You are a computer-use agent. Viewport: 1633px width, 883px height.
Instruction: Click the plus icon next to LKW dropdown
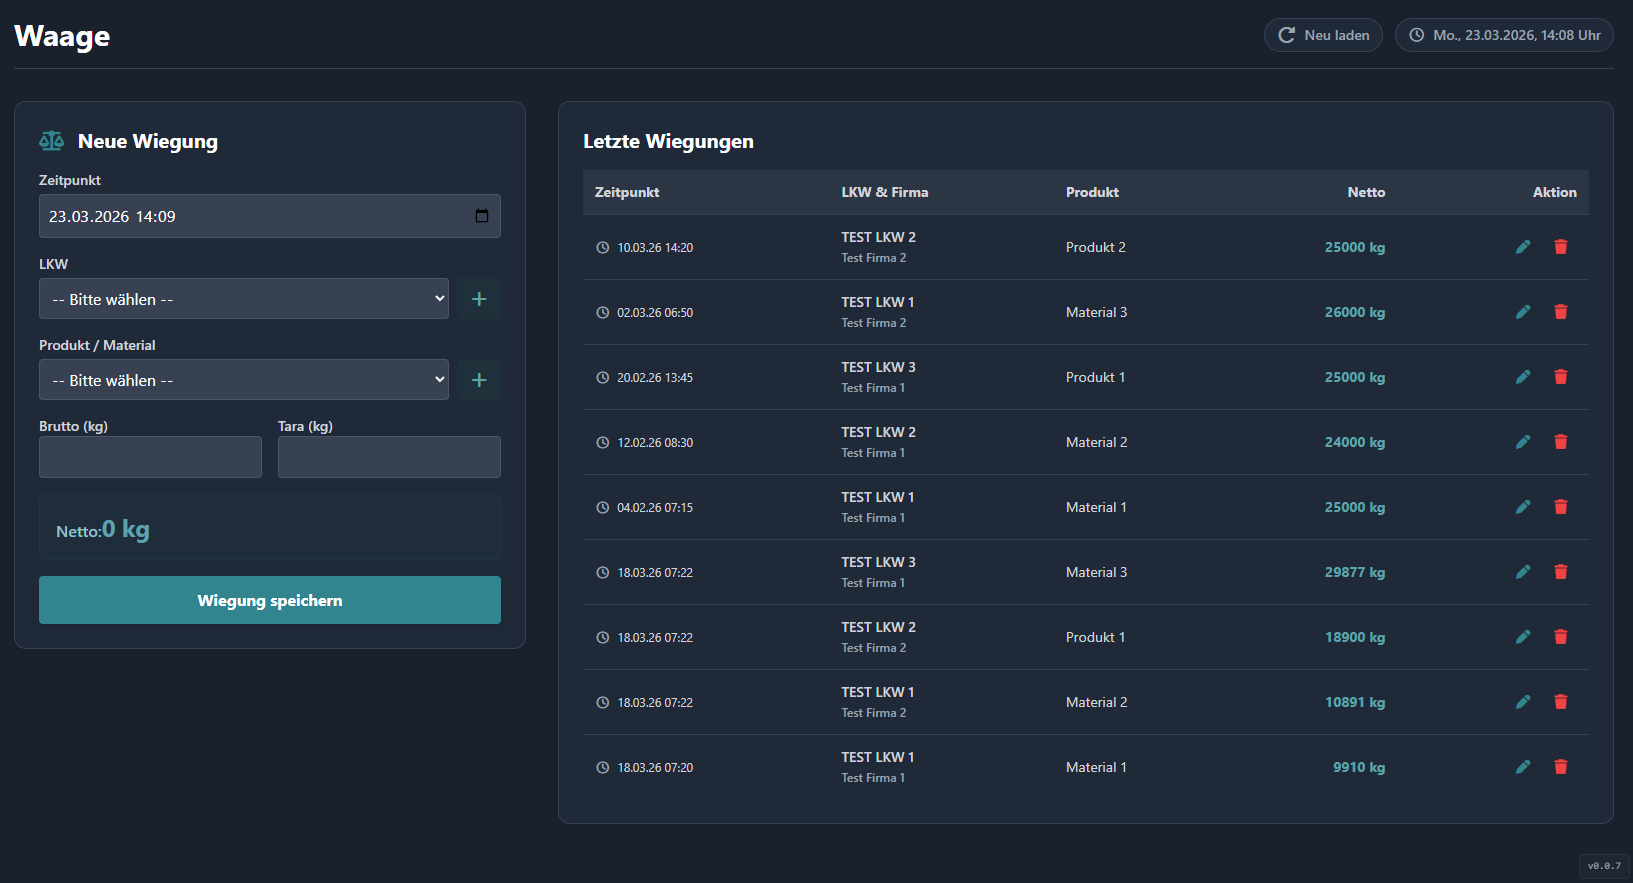coord(479,299)
